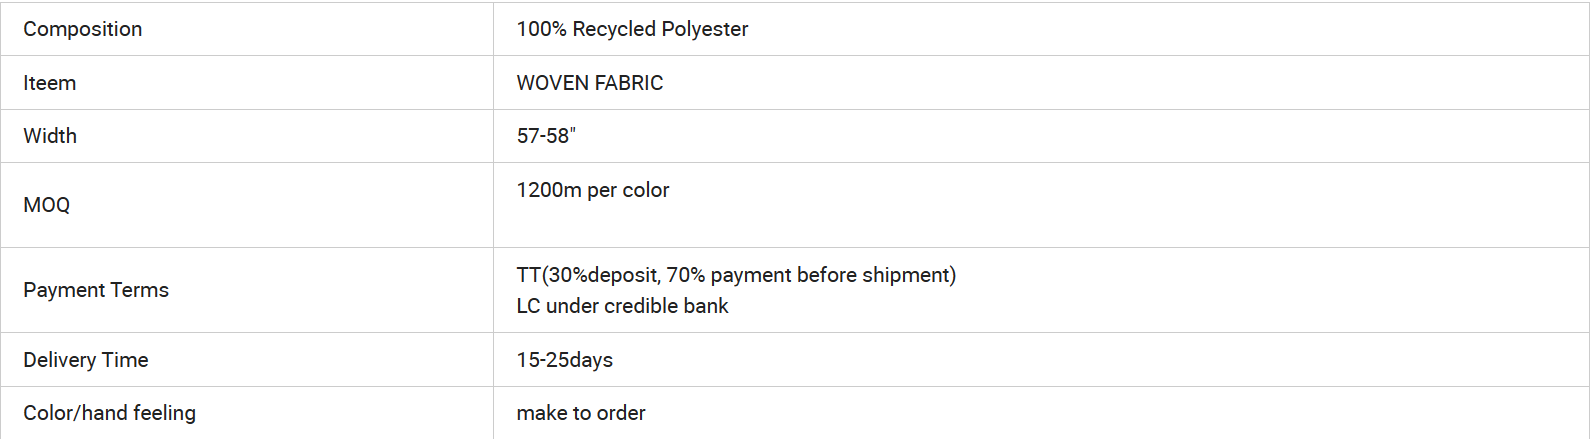Click the LC under credible bank line
Viewport: 1593px width, 439px height.
622,306
